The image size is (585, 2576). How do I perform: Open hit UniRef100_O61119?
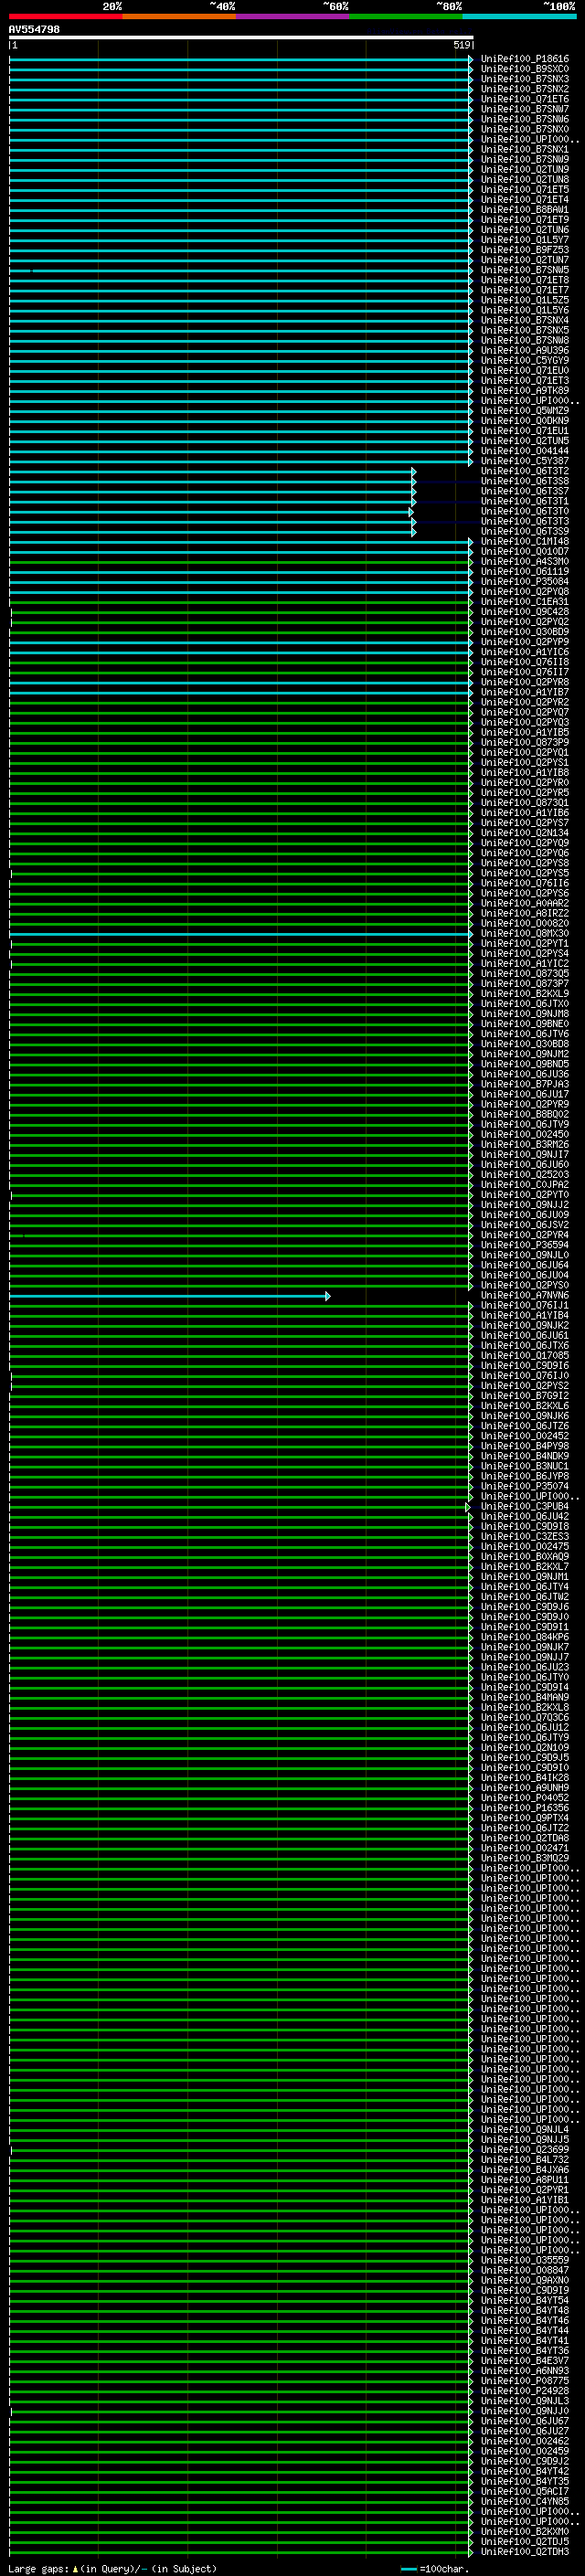(x=525, y=572)
